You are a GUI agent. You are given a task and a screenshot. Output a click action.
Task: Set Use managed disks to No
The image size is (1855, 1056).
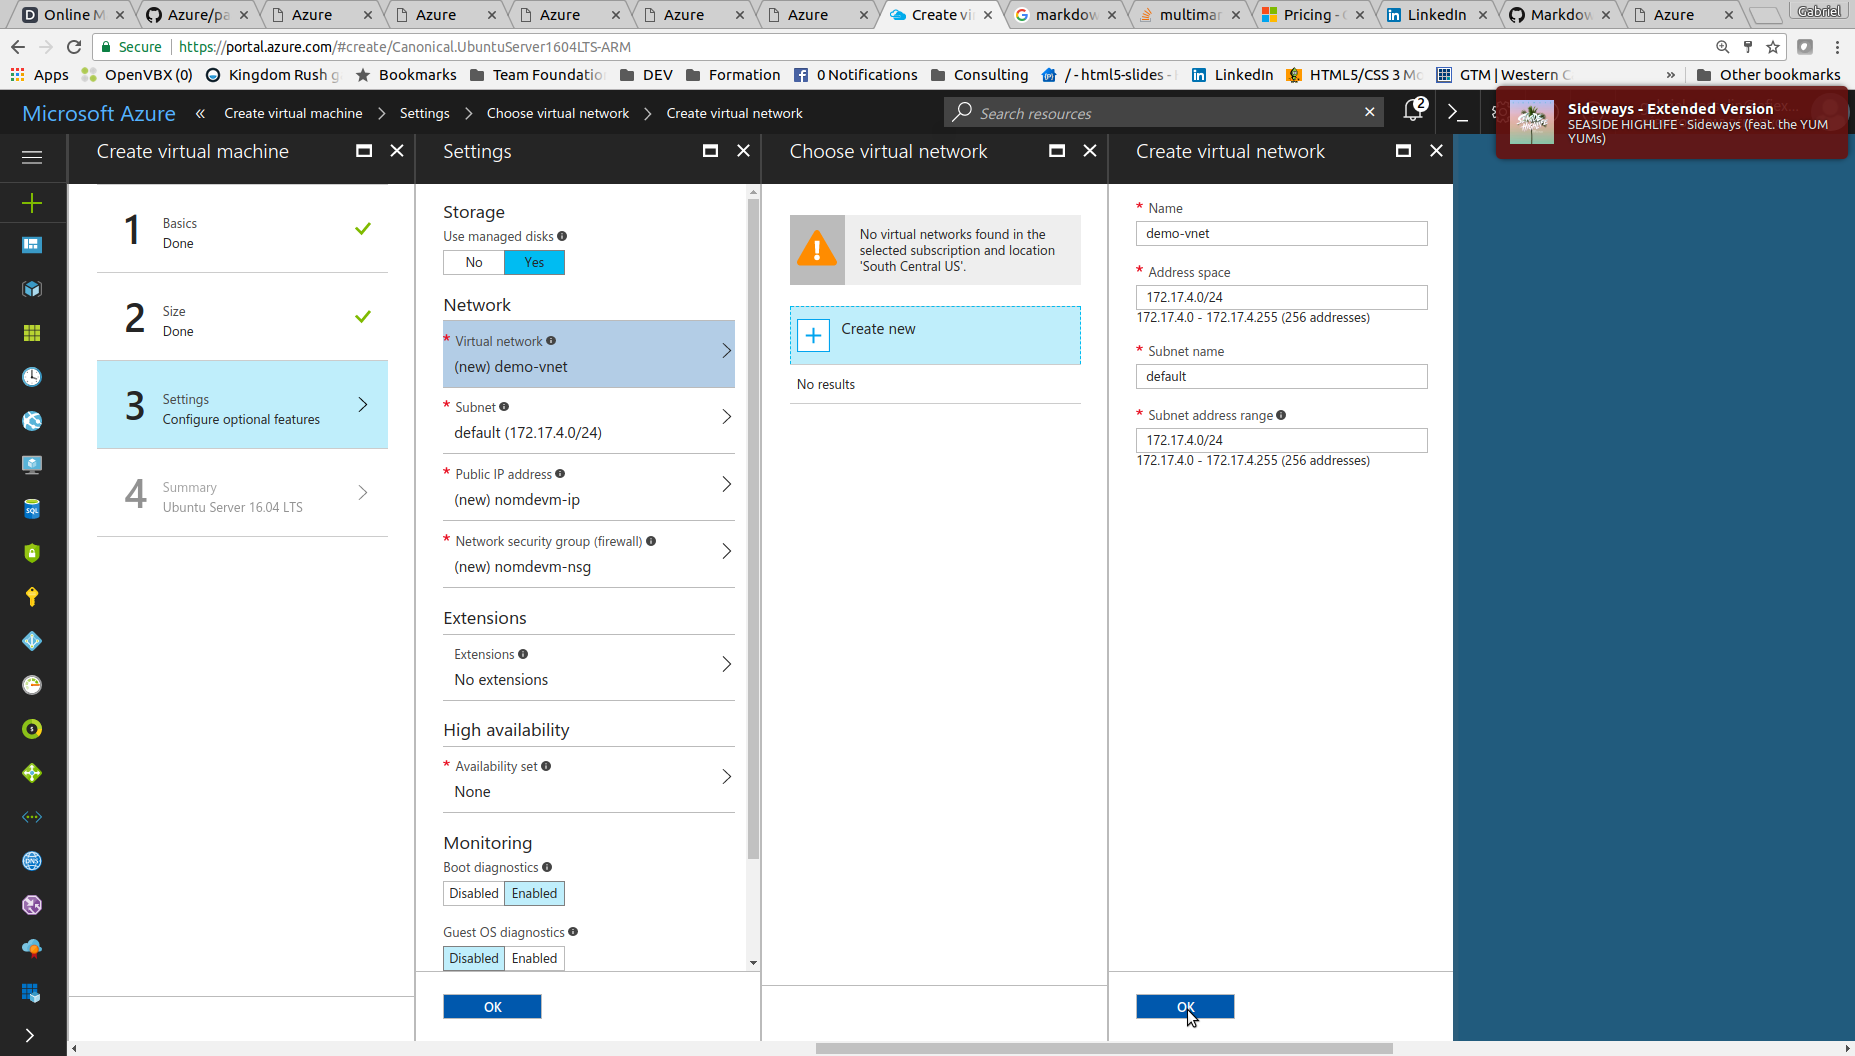click(474, 262)
